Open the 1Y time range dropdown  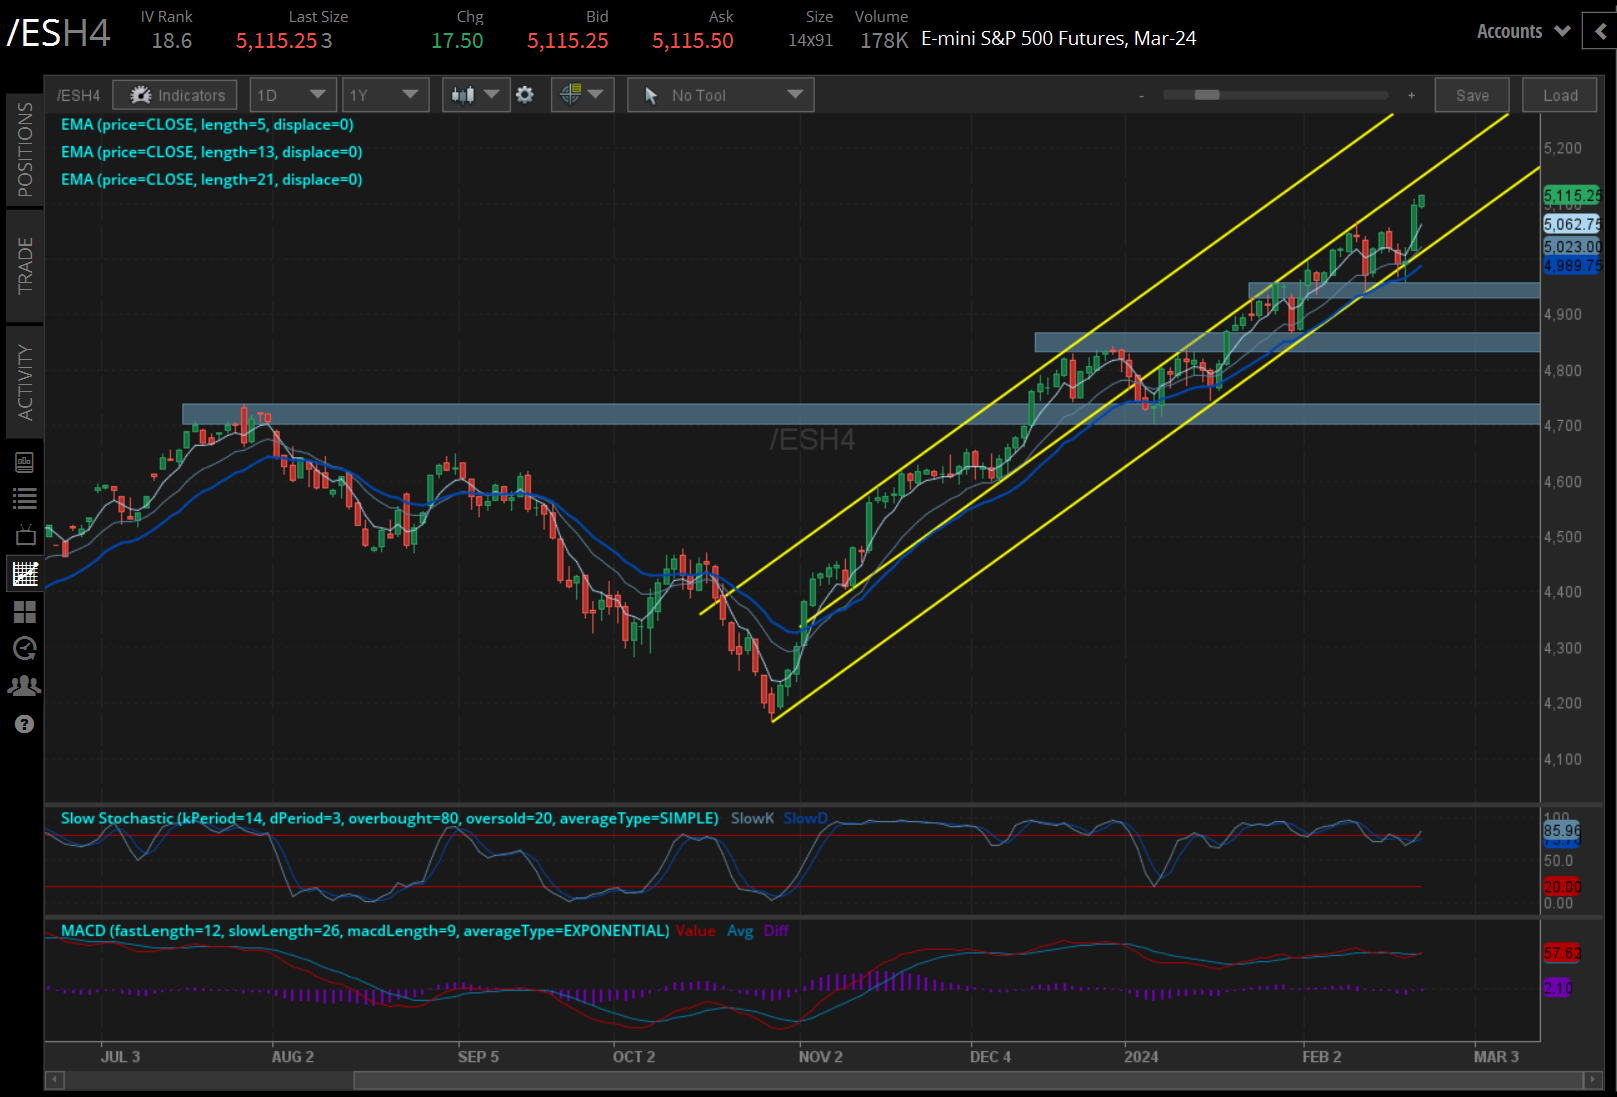tap(385, 94)
